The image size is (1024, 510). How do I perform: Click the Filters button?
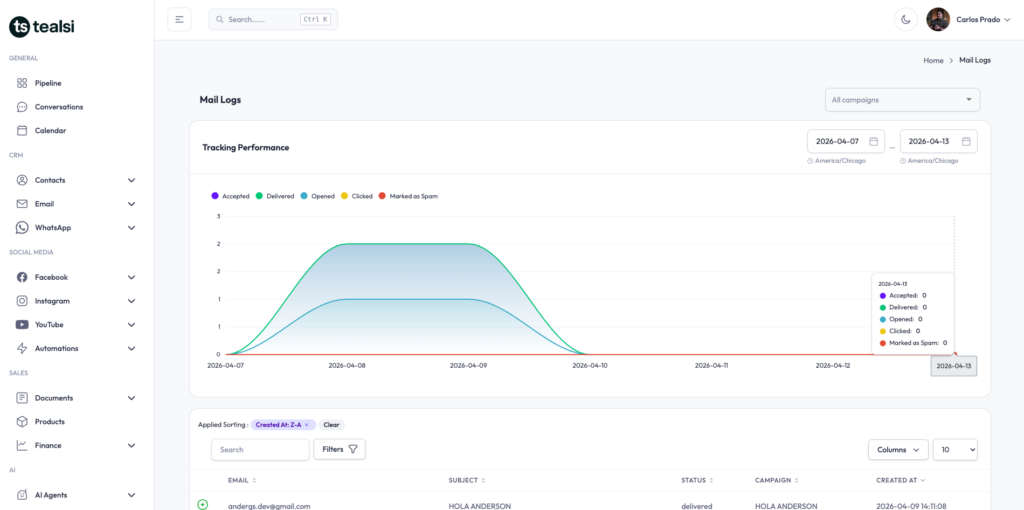[x=339, y=450]
